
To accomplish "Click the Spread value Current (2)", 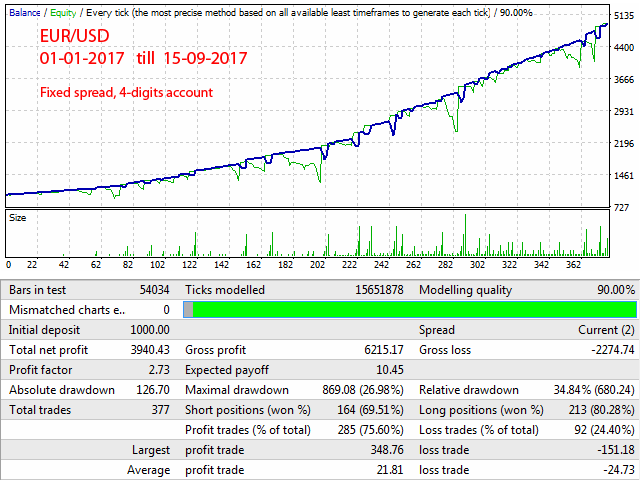I will (606, 330).
